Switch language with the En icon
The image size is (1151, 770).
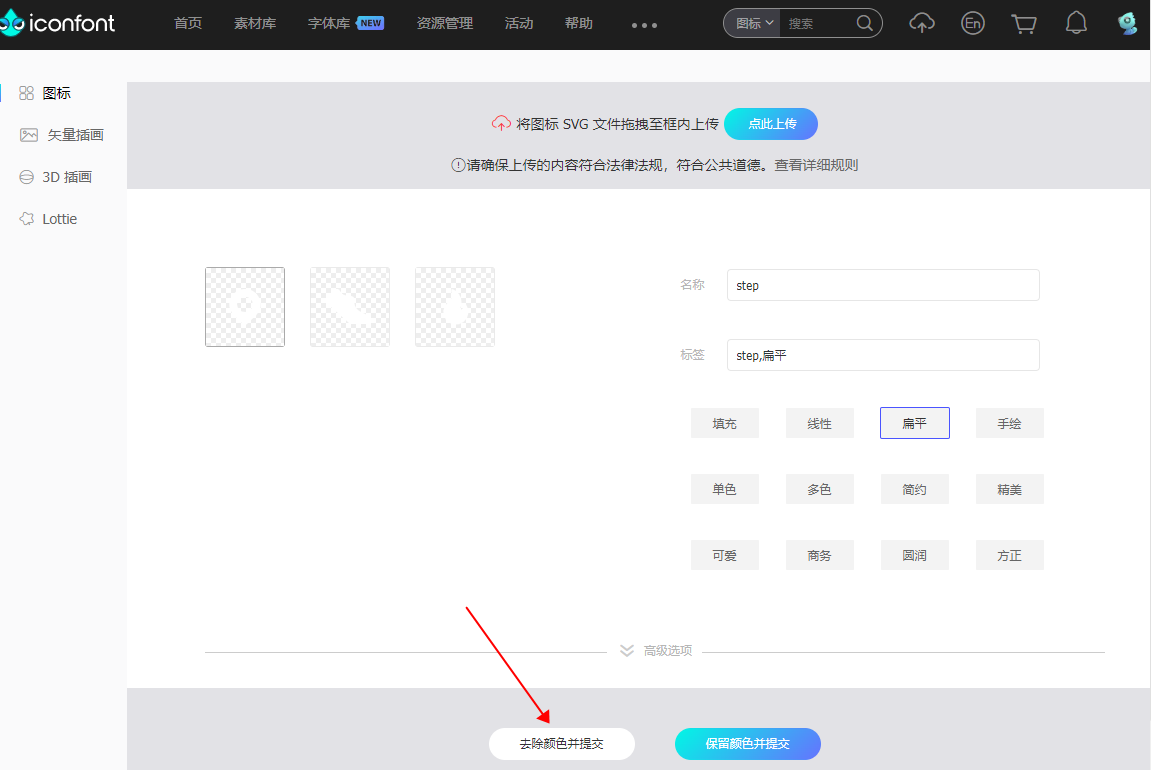[x=973, y=23]
